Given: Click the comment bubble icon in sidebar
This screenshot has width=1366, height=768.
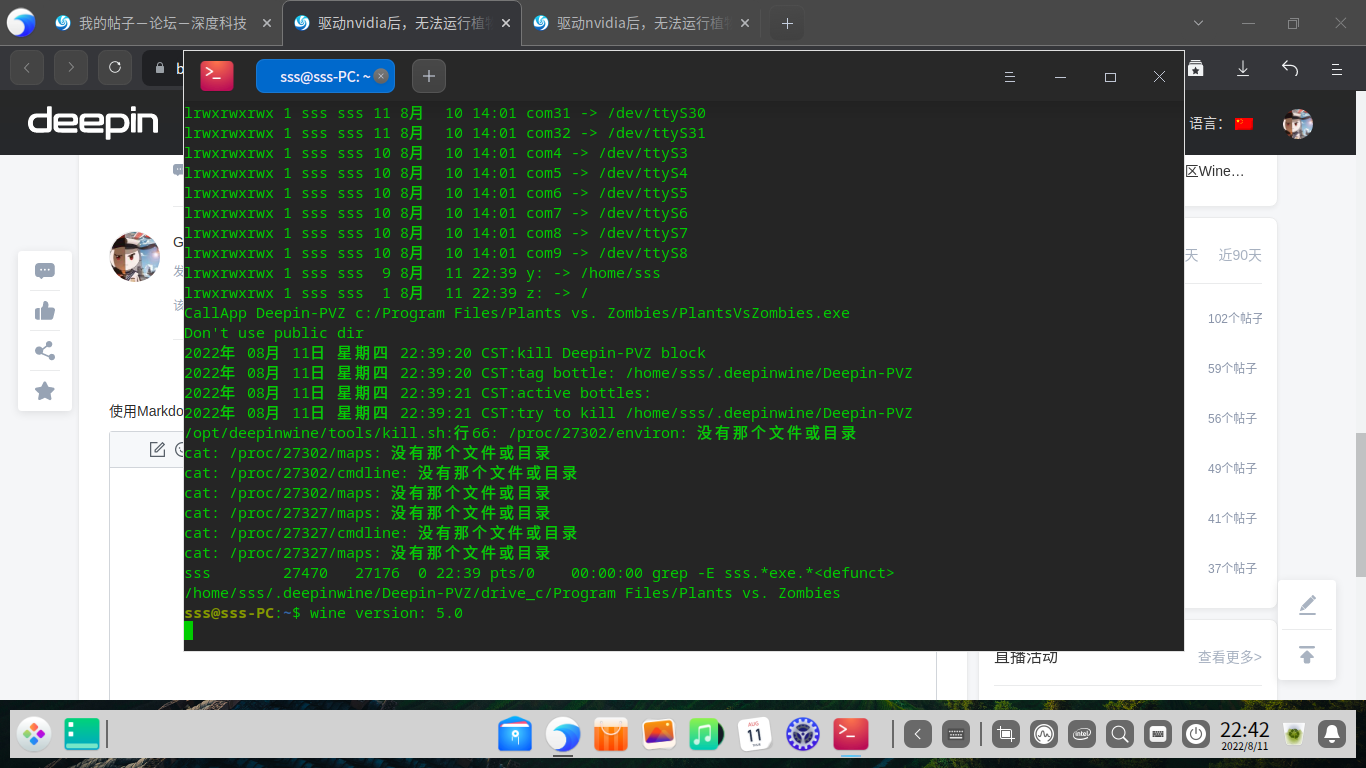Looking at the screenshot, I should coord(45,271).
